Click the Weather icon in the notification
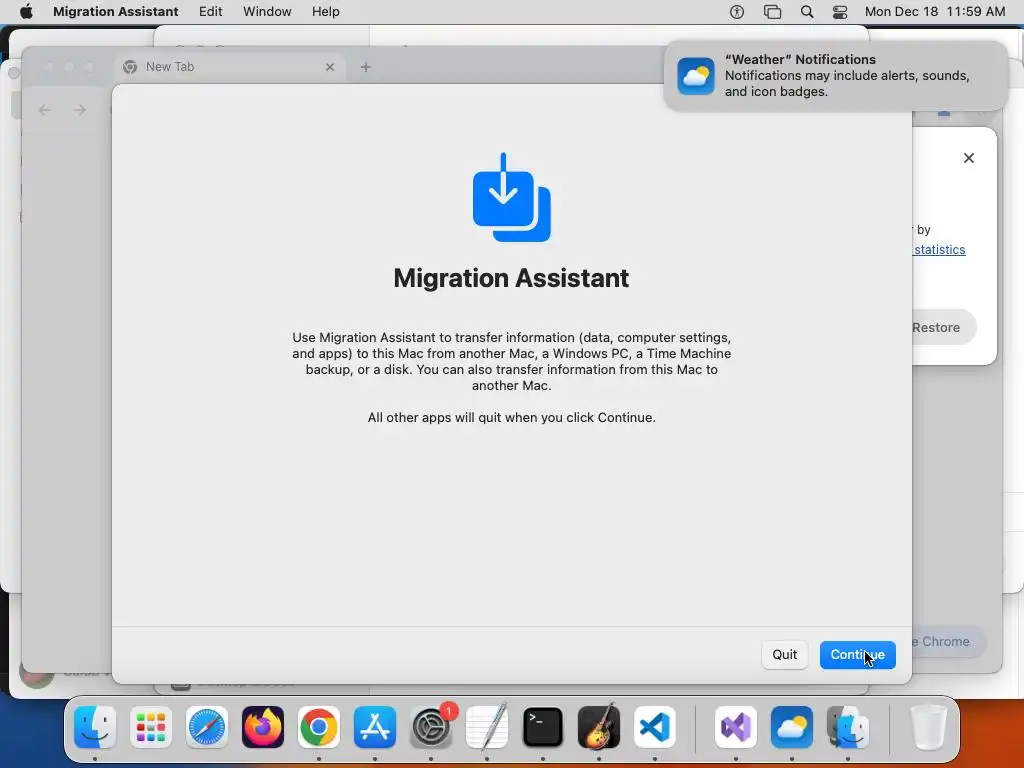Image resolution: width=1024 pixels, height=768 pixels. coord(696,76)
